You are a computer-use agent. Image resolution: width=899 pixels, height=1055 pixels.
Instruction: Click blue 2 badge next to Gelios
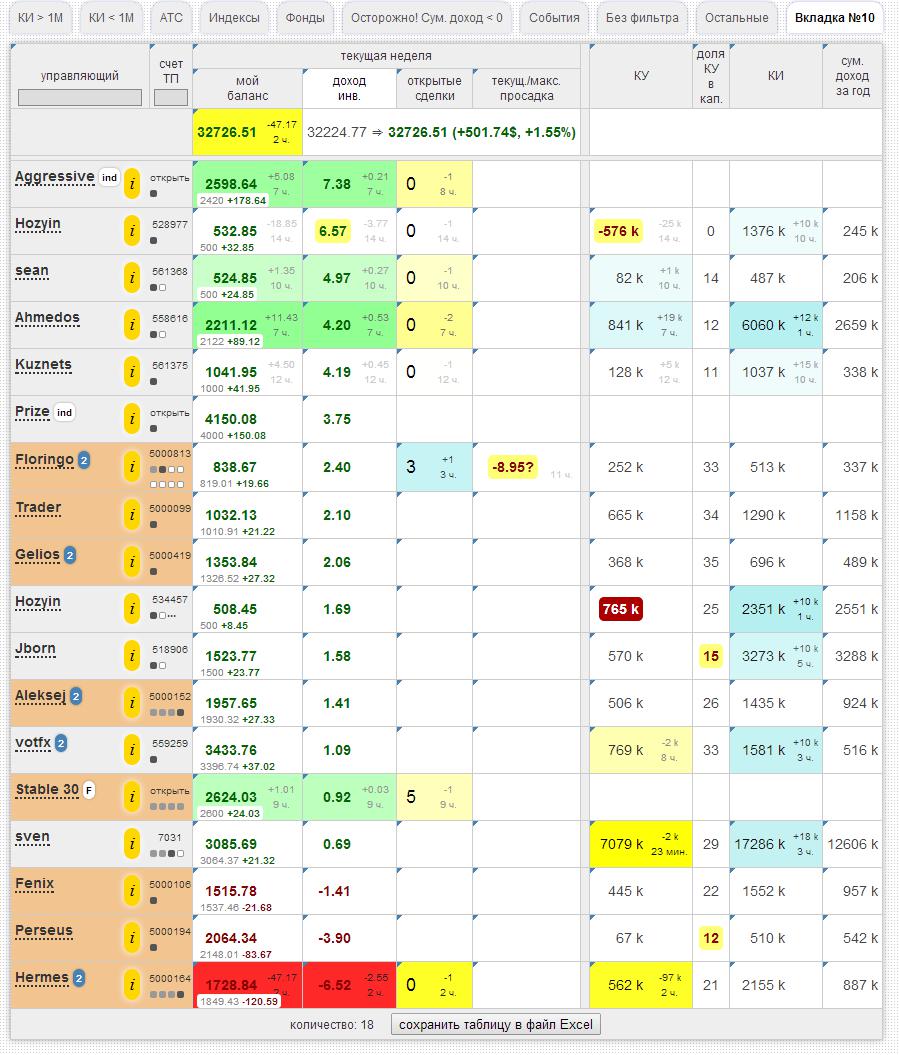[70, 555]
